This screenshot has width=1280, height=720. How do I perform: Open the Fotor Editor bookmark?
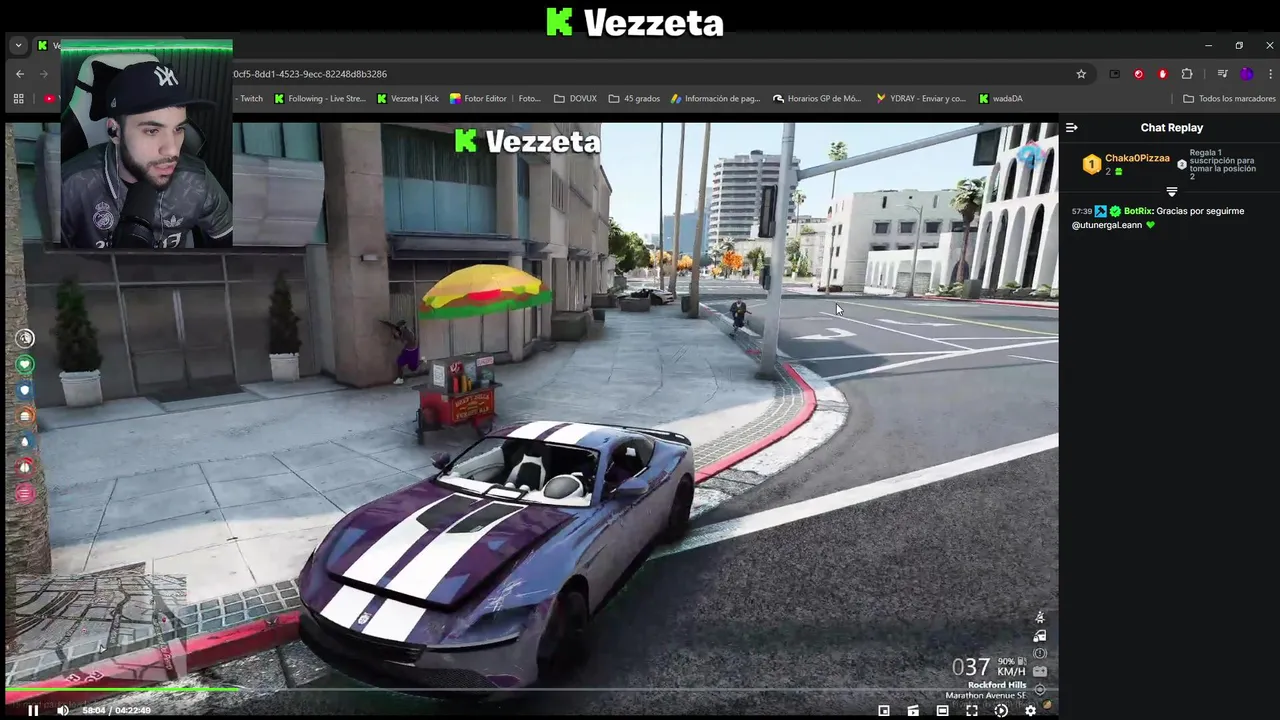click(478, 99)
